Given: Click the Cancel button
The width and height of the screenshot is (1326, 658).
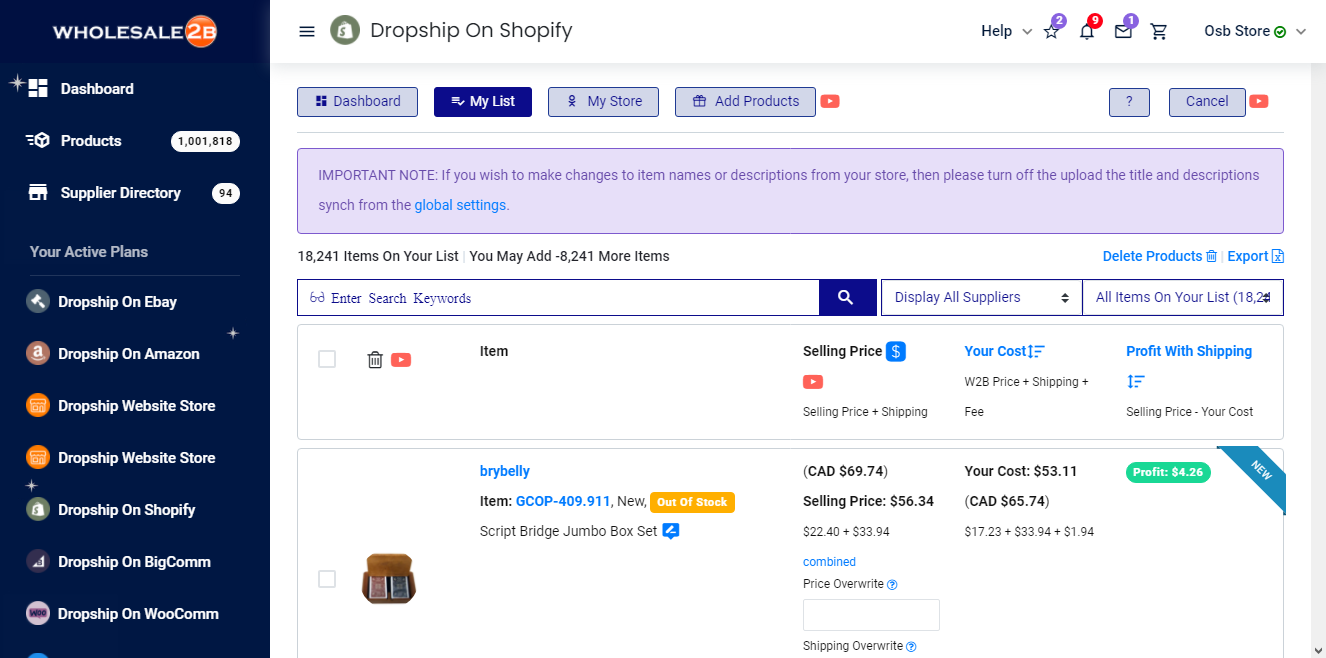Looking at the screenshot, I should (1207, 102).
